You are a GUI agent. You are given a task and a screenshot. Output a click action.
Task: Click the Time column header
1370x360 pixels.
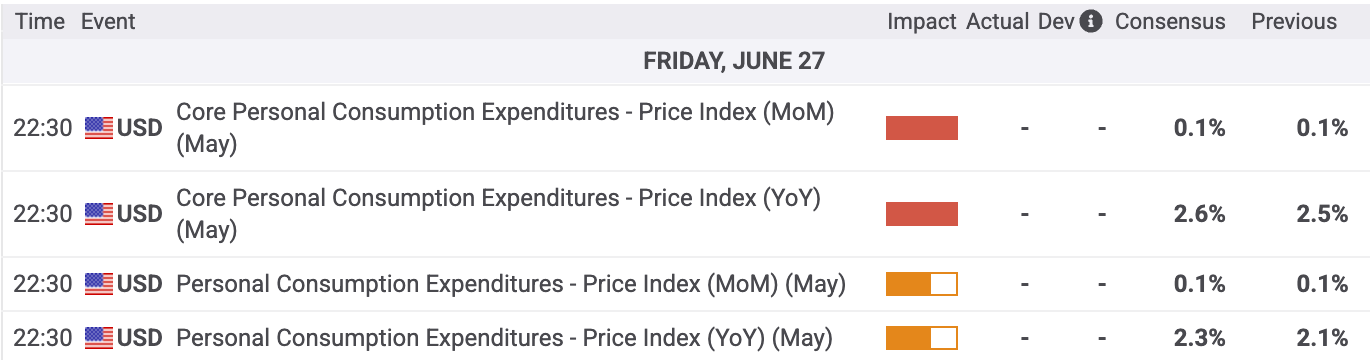(40, 21)
